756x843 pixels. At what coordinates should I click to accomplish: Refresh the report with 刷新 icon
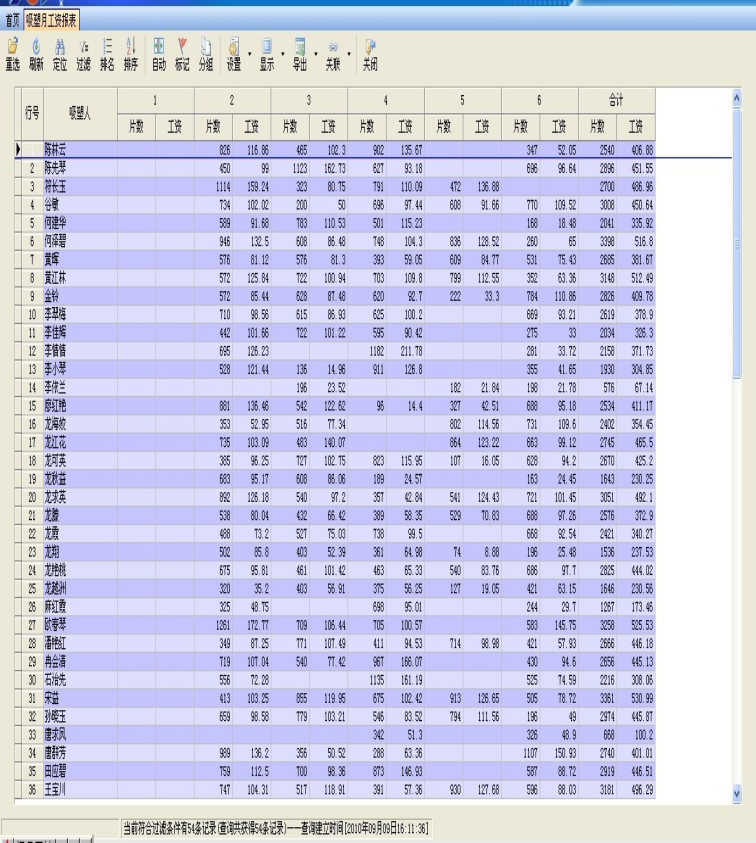(37, 54)
